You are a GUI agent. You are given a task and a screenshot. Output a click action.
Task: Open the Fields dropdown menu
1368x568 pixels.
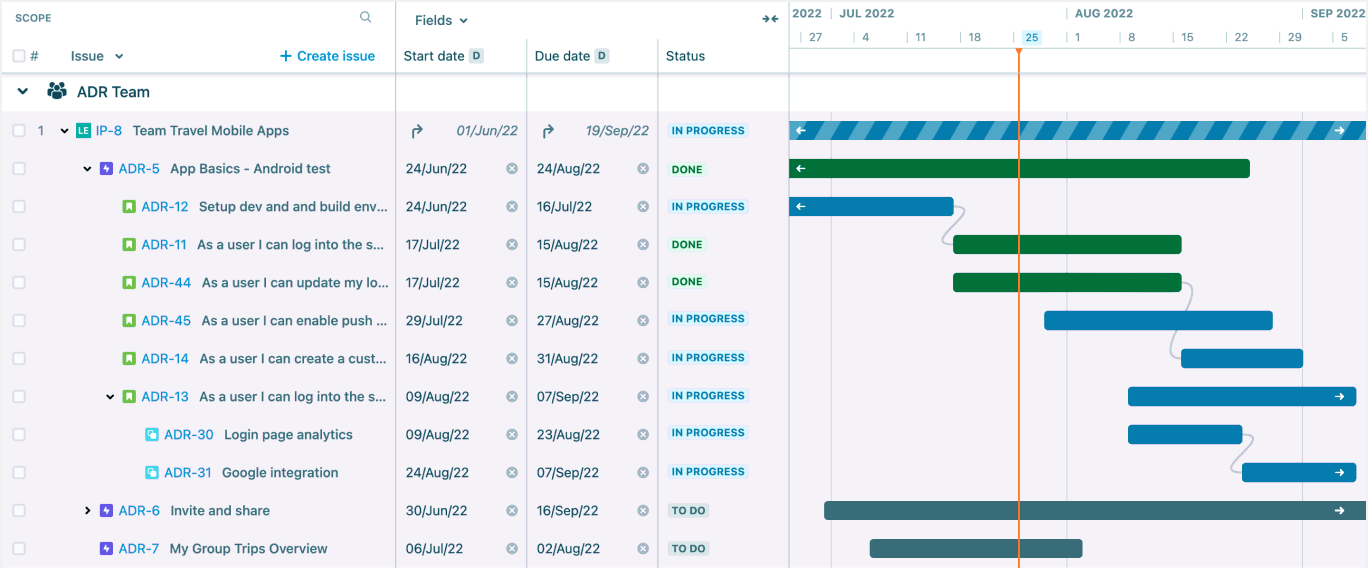coord(441,20)
